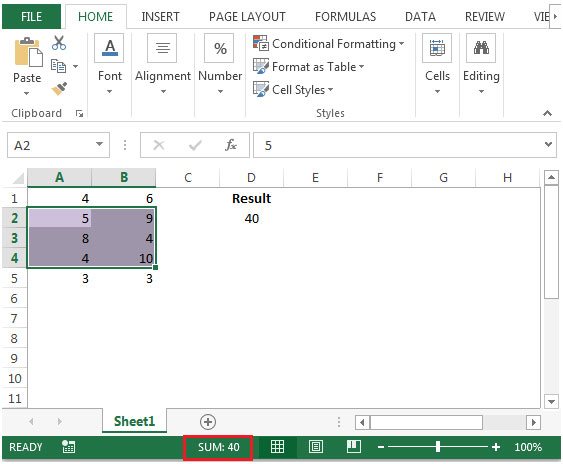
Task: Switch to Page Break Preview view
Action: click(x=354, y=447)
